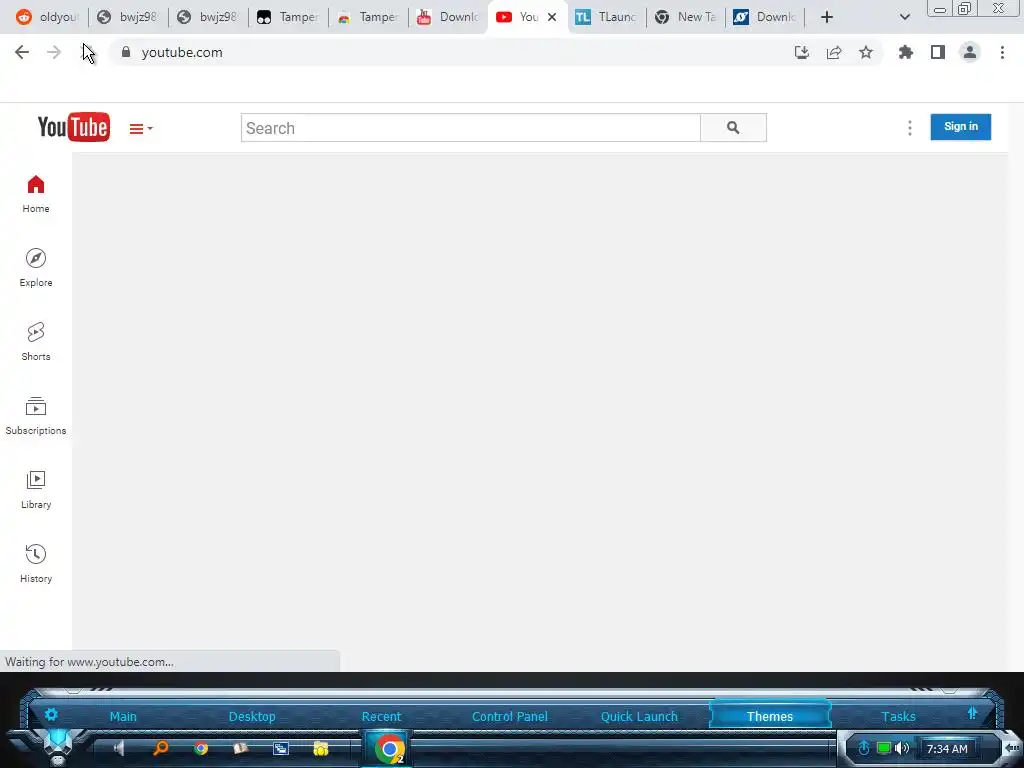Click the 7:34 AM clock
This screenshot has height=768, width=1024.
click(x=947, y=749)
